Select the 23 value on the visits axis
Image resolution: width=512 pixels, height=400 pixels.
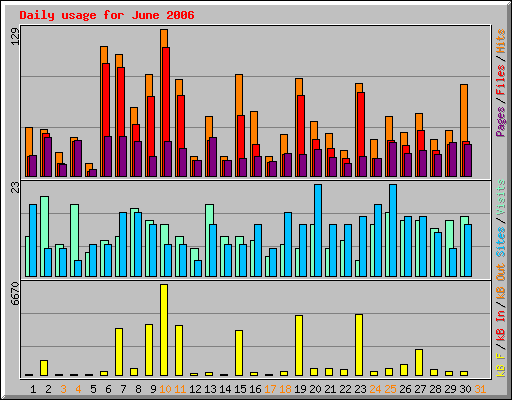tap(16, 187)
